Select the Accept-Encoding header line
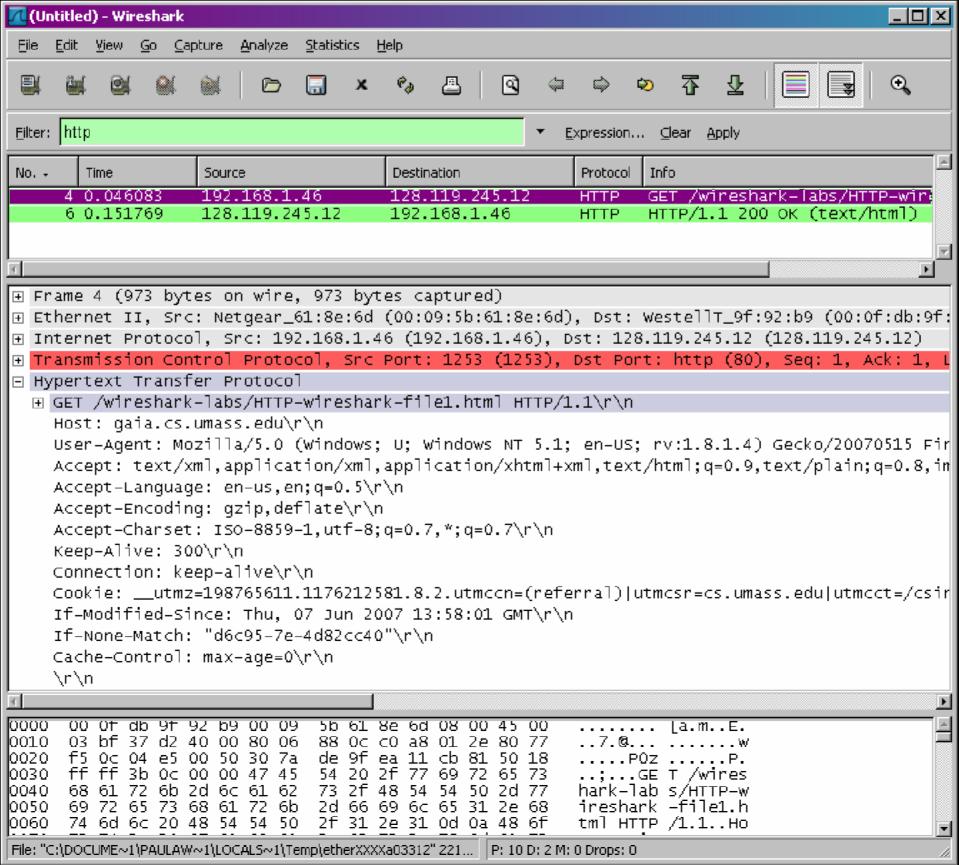The height and width of the screenshot is (865, 959). [218, 509]
